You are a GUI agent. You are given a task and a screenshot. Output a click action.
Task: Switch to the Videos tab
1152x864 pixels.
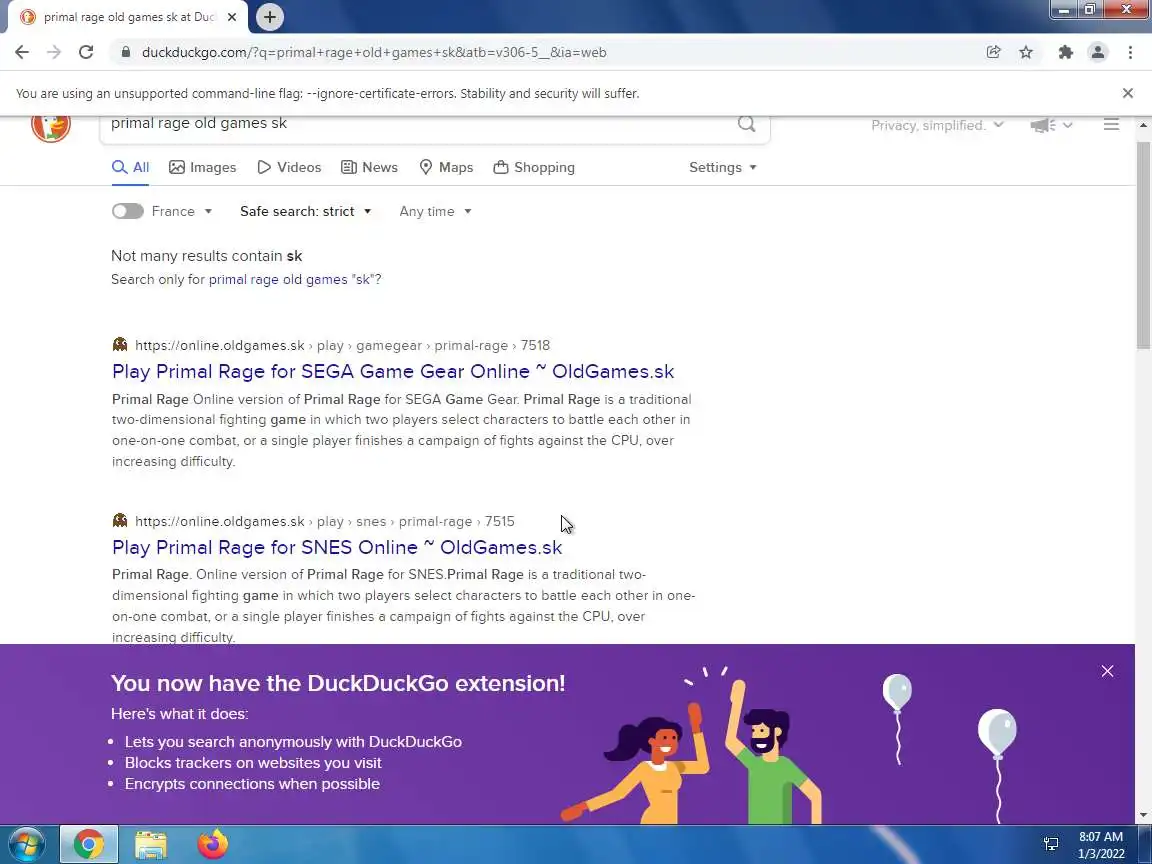289,168
